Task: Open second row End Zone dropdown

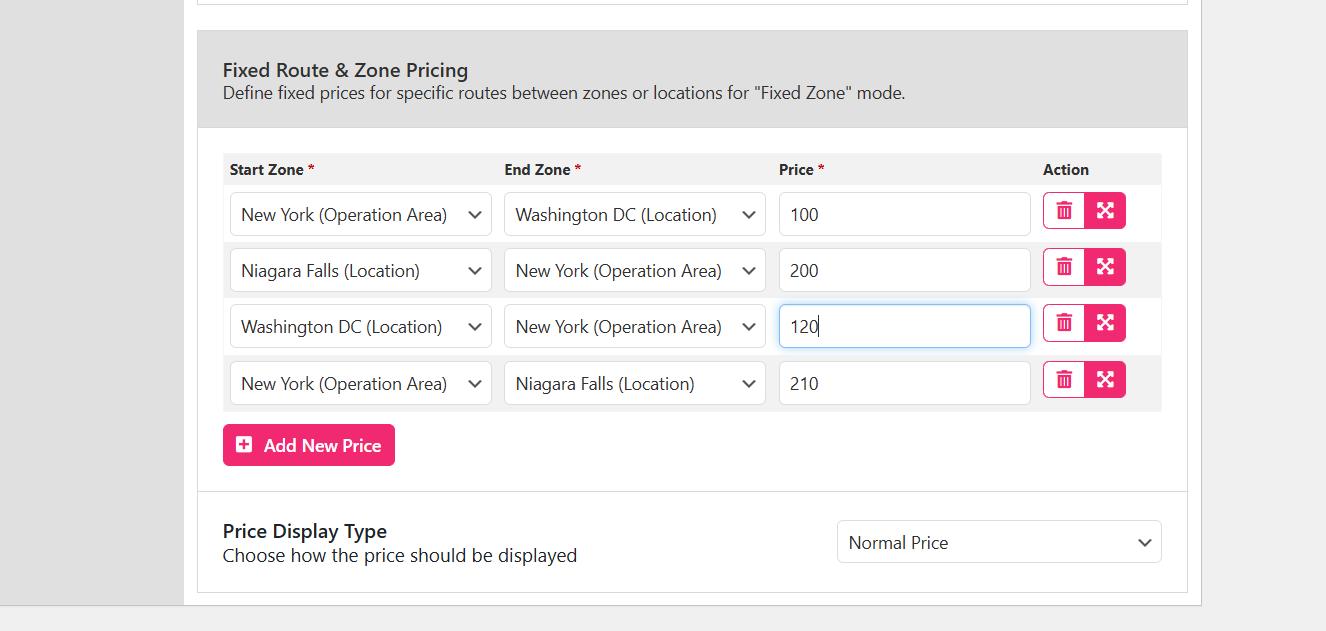Action: tap(634, 270)
